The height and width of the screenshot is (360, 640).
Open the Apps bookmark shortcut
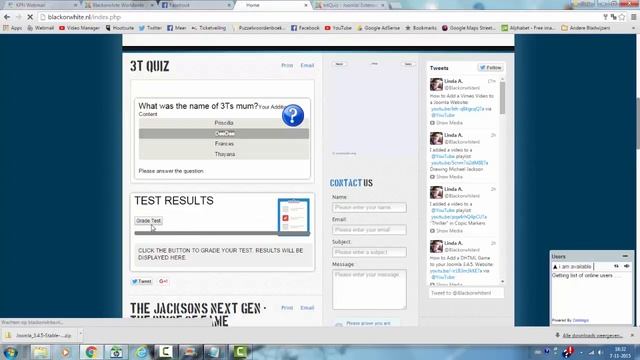13,28
